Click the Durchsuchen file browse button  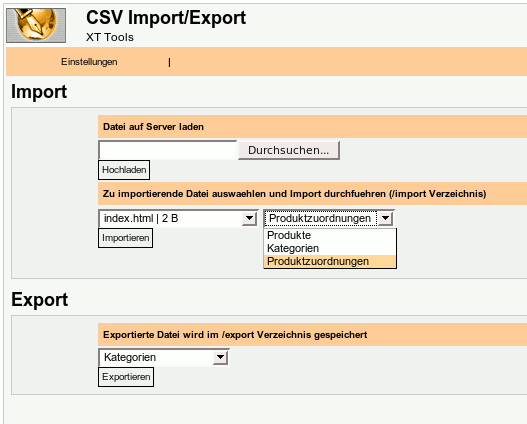pos(289,150)
